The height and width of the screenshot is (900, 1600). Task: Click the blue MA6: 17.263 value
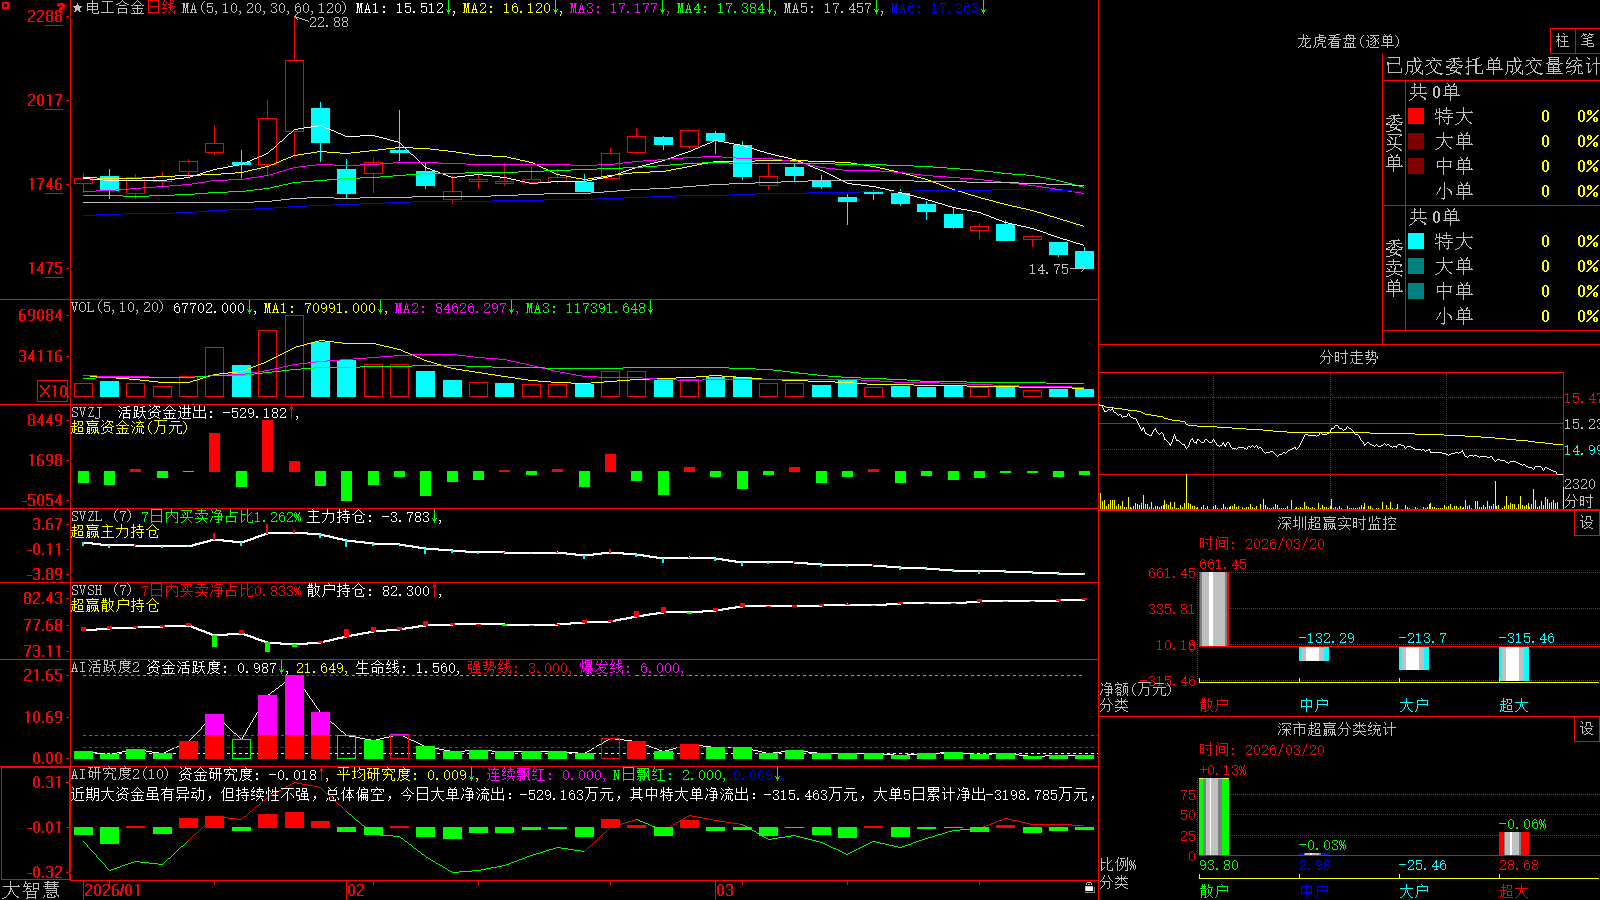(938, 8)
